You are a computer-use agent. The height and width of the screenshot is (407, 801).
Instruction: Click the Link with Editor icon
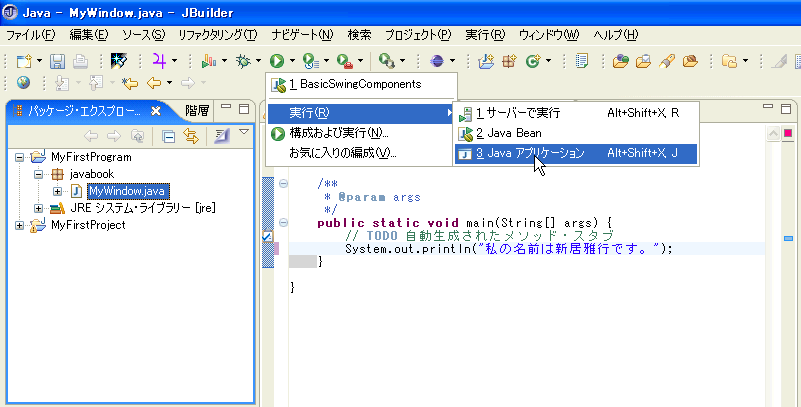188,135
